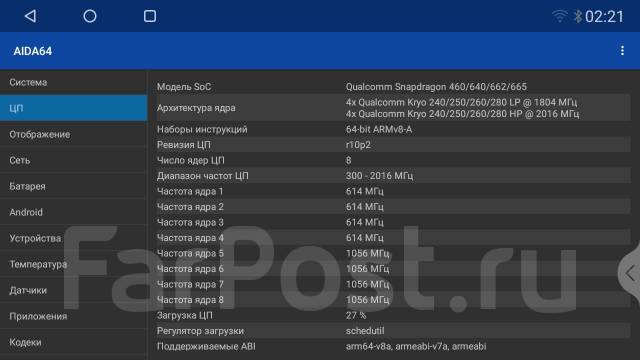Select the 27 % CPU load value
Image resolution: width=640 pixels, height=360 pixels.
click(x=356, y=316)
